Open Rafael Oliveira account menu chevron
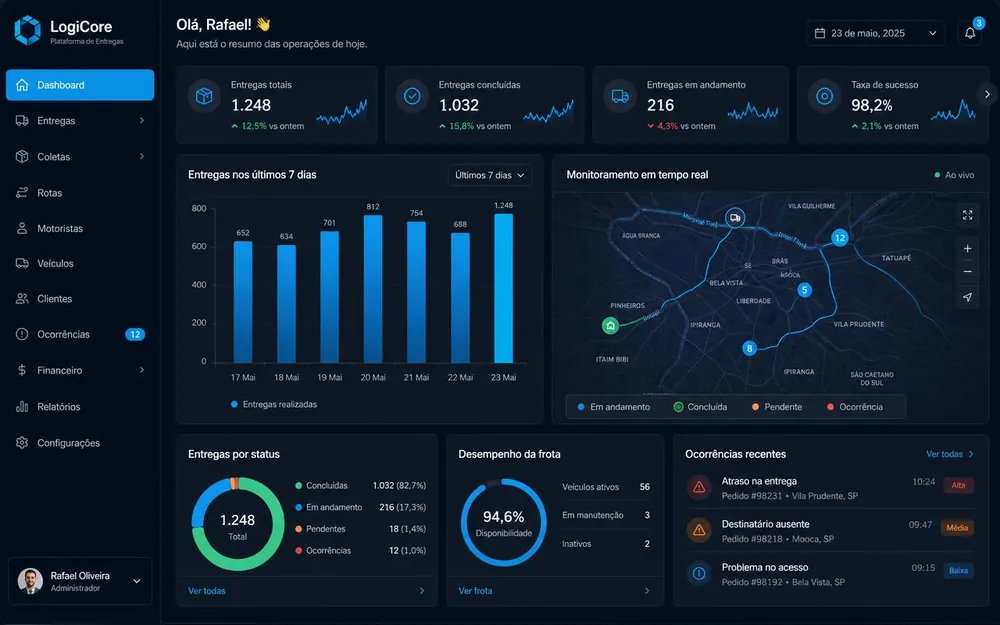Screen dimensions: 1000x625 136,581
